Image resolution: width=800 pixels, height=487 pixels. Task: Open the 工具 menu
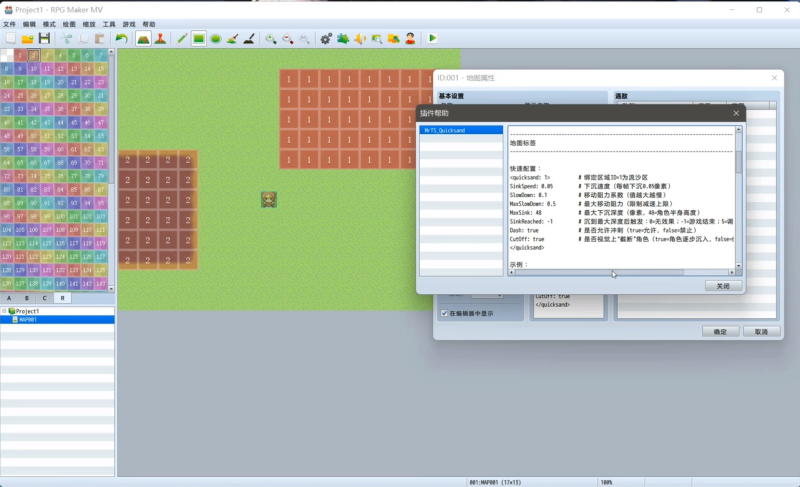(109, 24)
